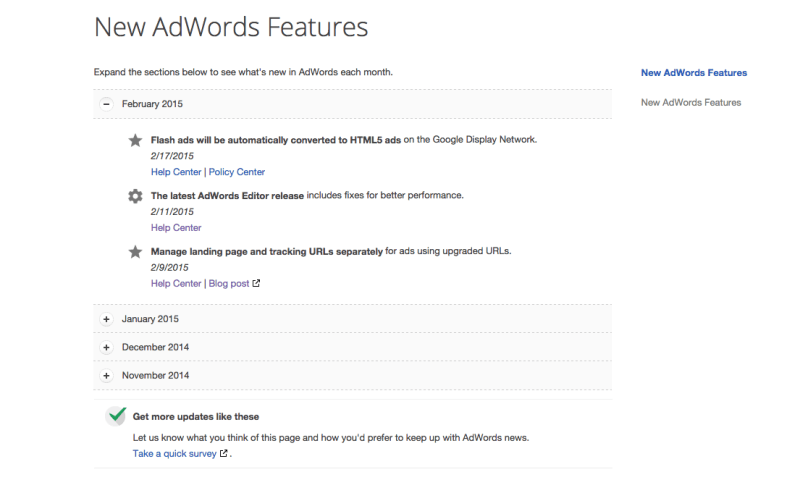This screenshot has height=493, width=800.
Task: Click the star icon beside Manage landing page entry
Action: click(x=135, y=252)
